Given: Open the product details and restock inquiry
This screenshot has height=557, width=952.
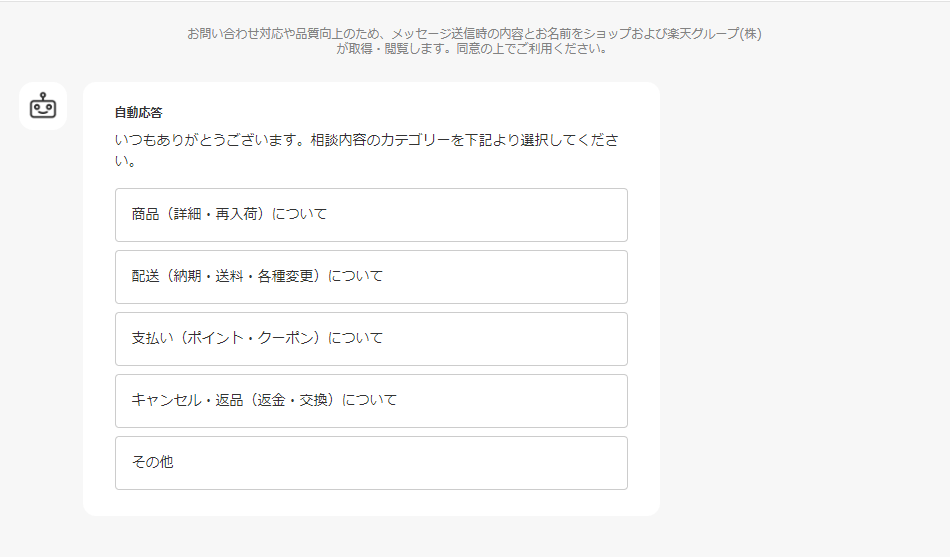Looking at the screenshot, I should click(x=371, y=214).
